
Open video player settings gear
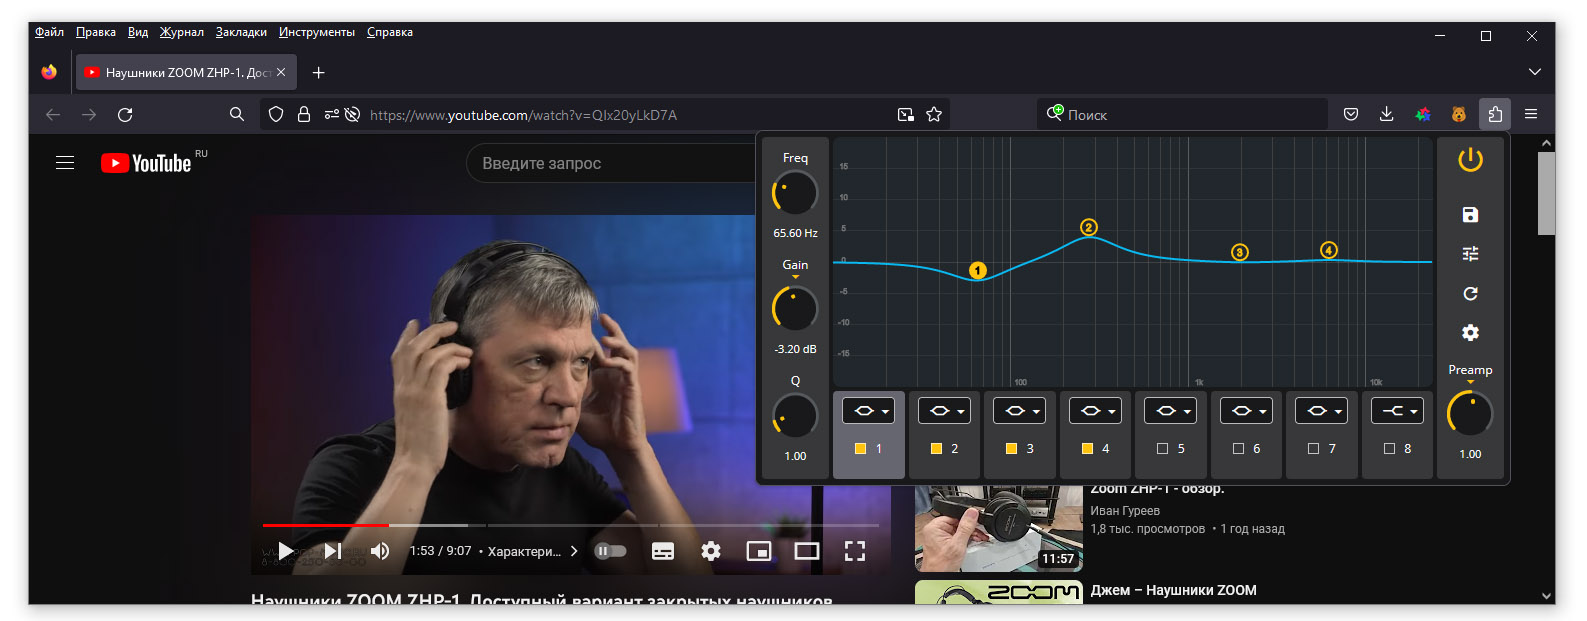(711, 551)
